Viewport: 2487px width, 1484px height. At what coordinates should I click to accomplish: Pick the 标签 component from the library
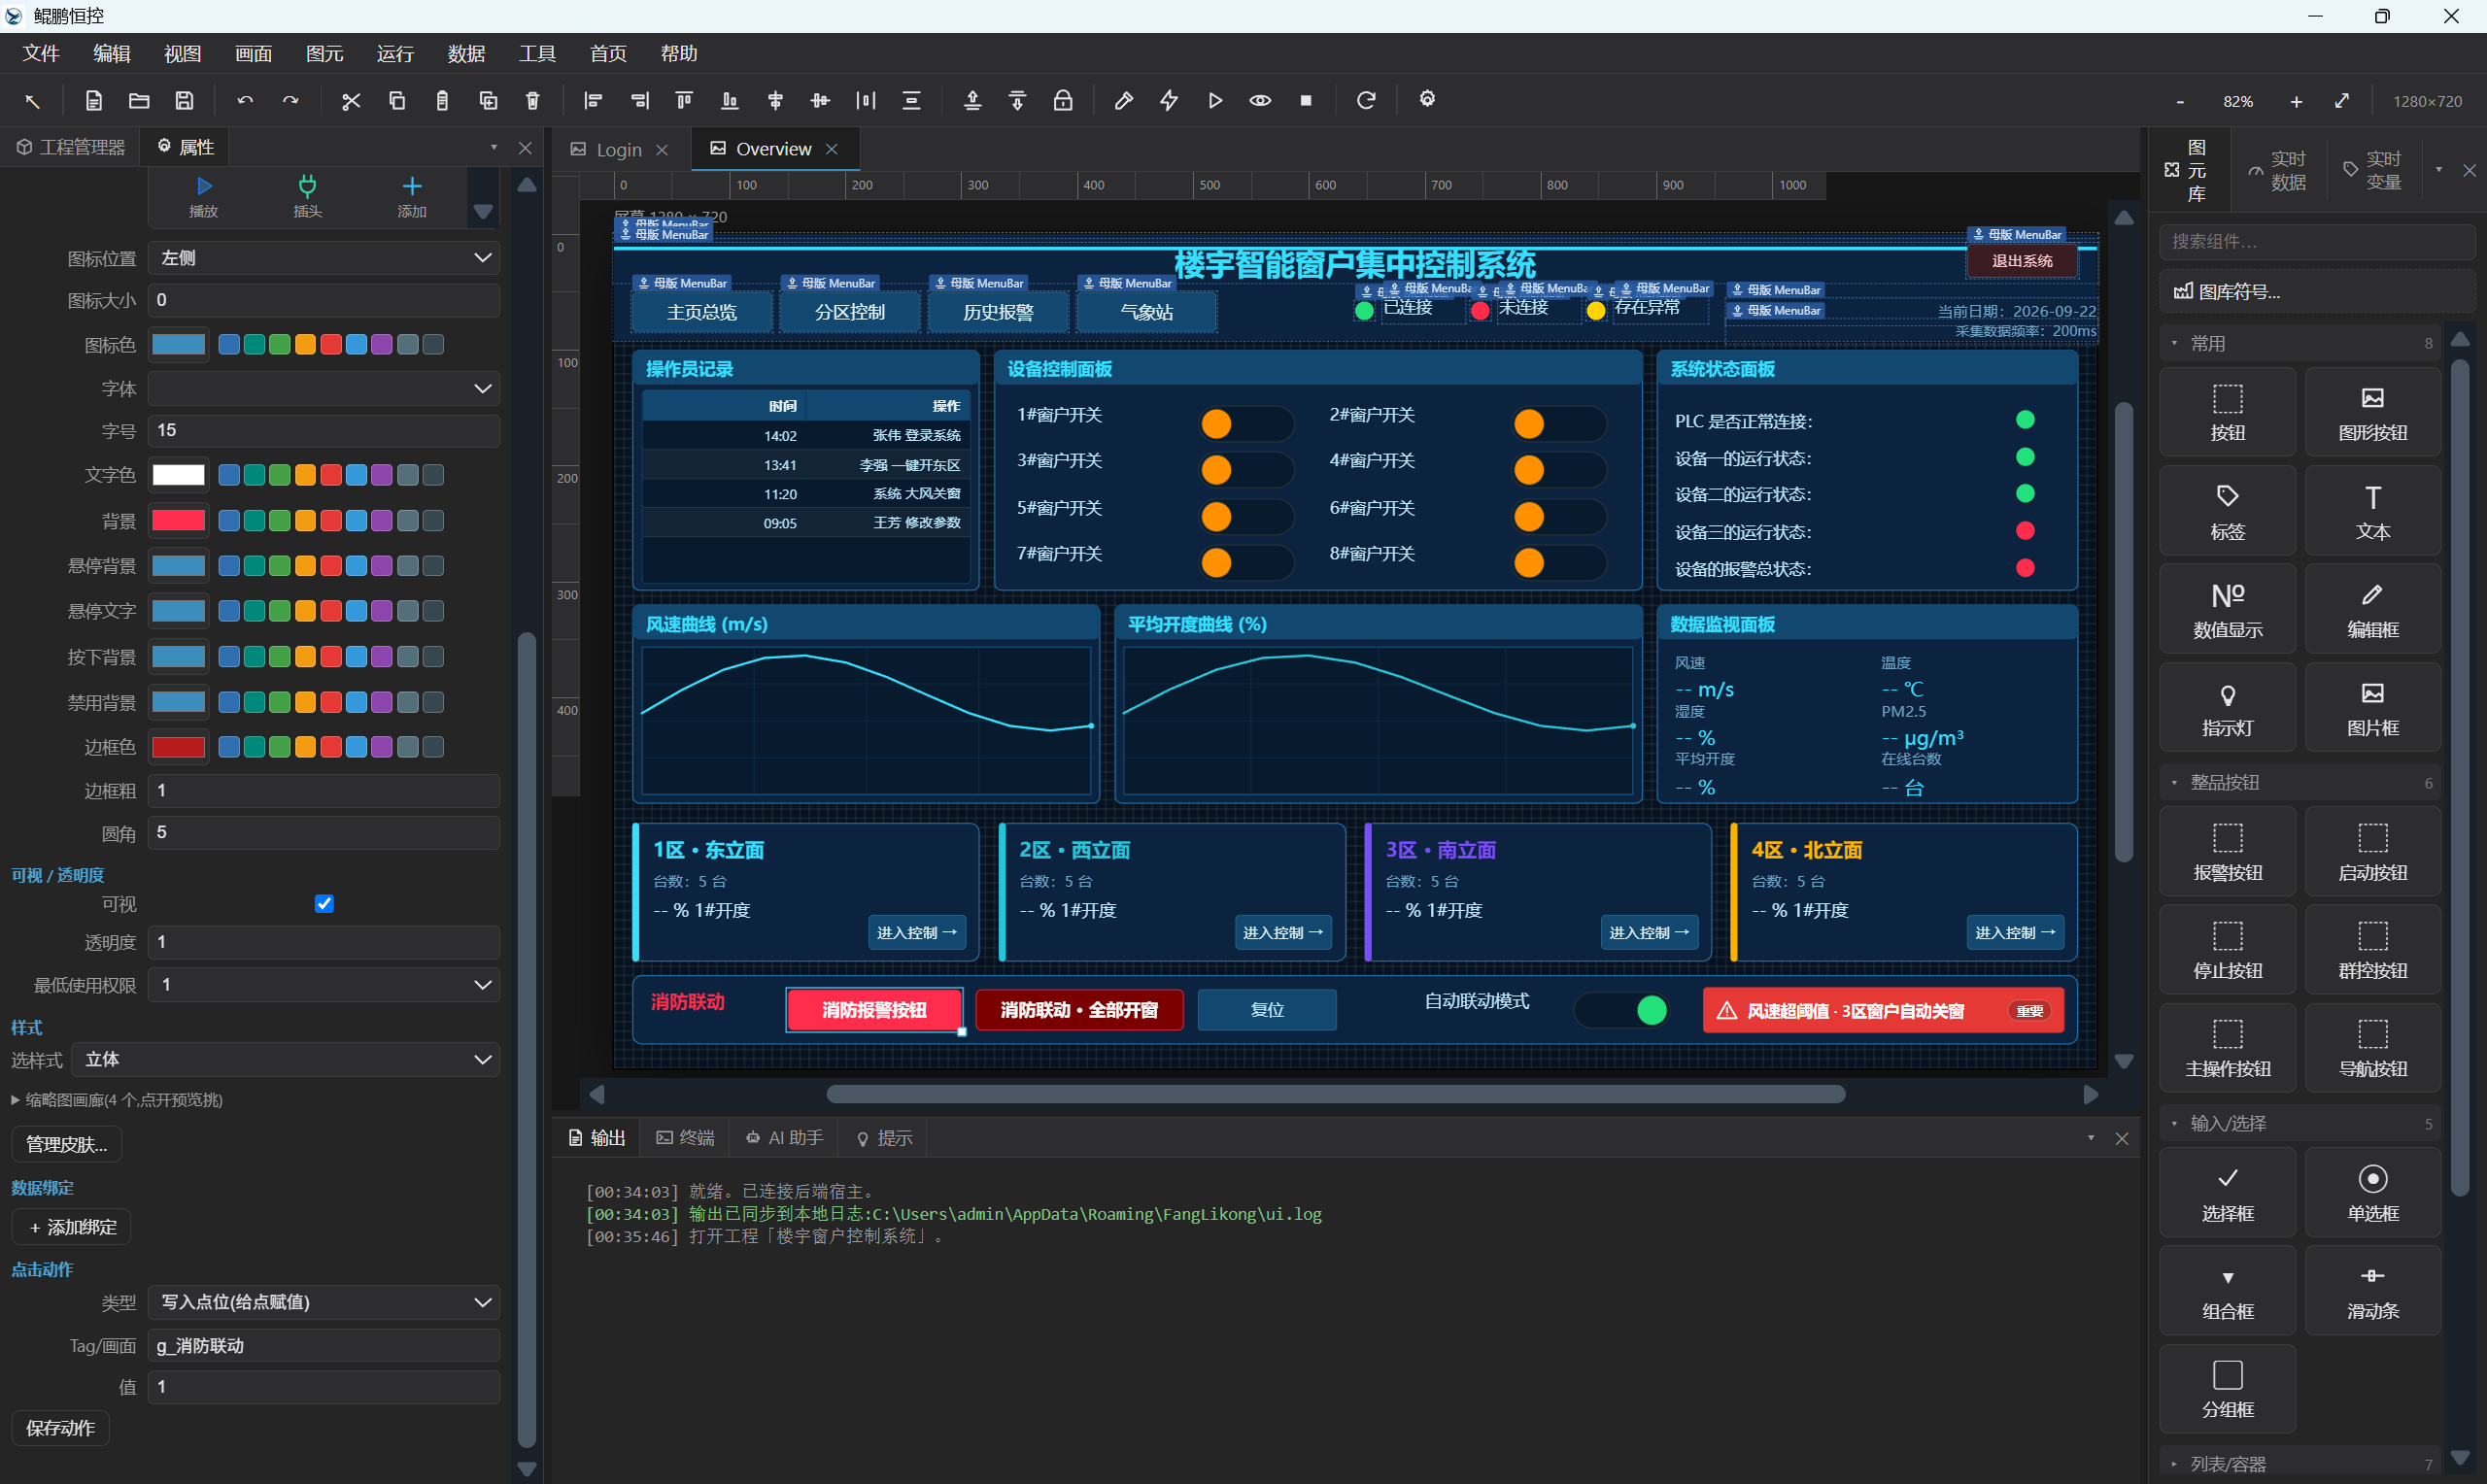click(2228, 511)
